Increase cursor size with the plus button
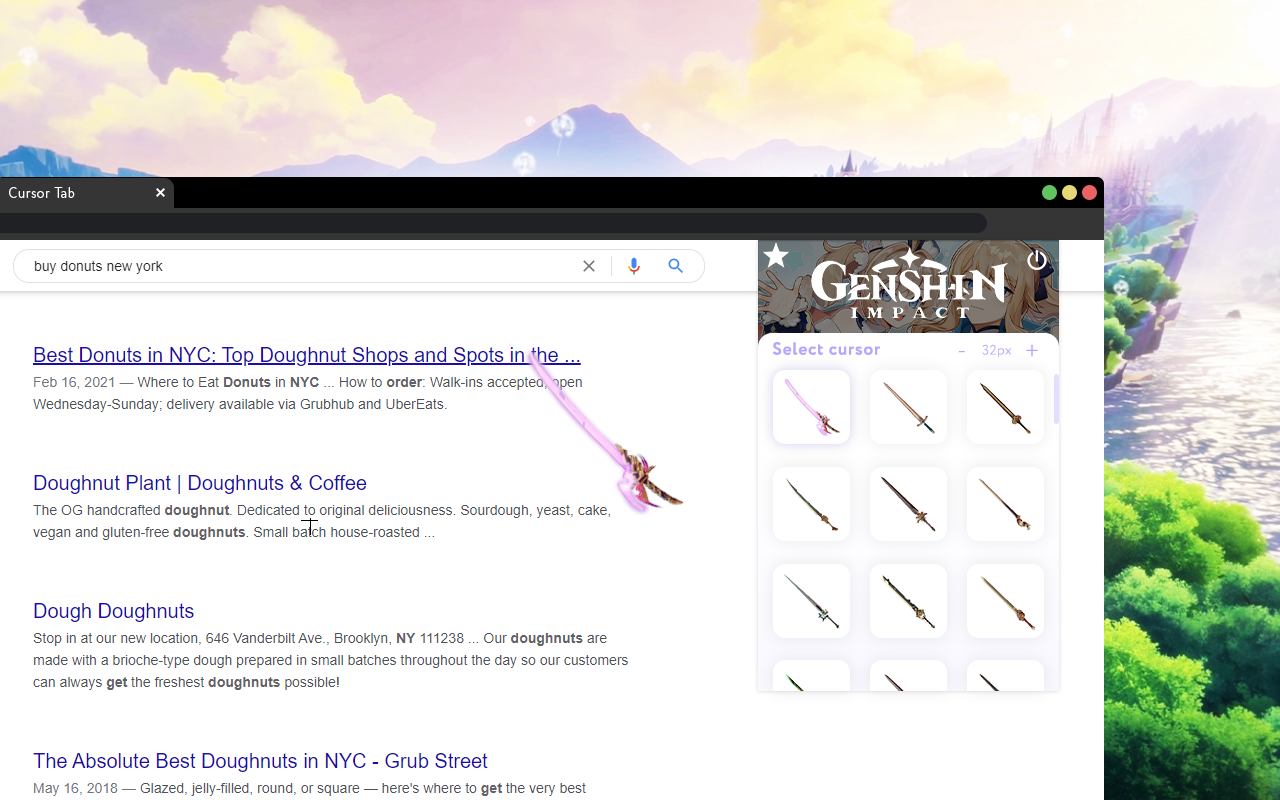Image resolution: width=1280 pixels, height=800 pixels. tap(1032, 351)
